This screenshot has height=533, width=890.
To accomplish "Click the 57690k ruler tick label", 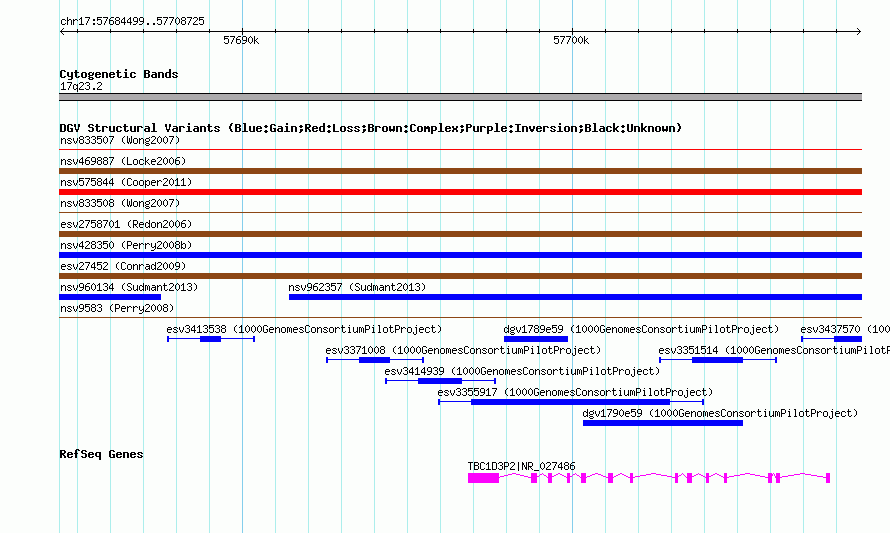I will (x=241, y=40).
